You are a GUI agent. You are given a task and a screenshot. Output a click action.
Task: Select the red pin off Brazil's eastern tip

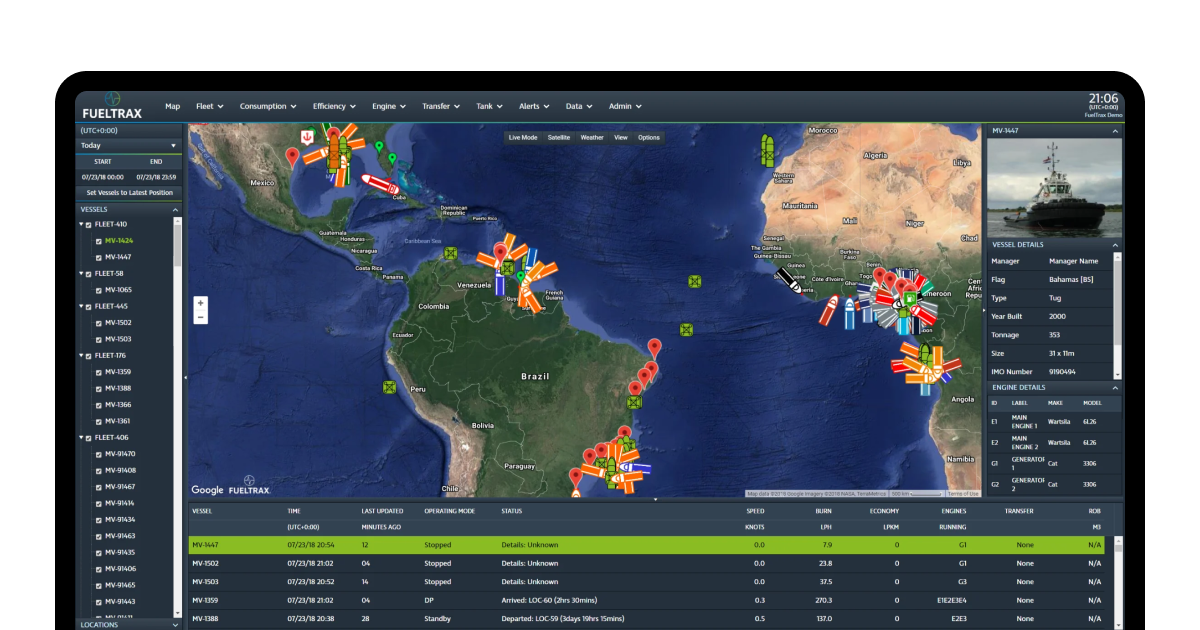coord(655,349)
